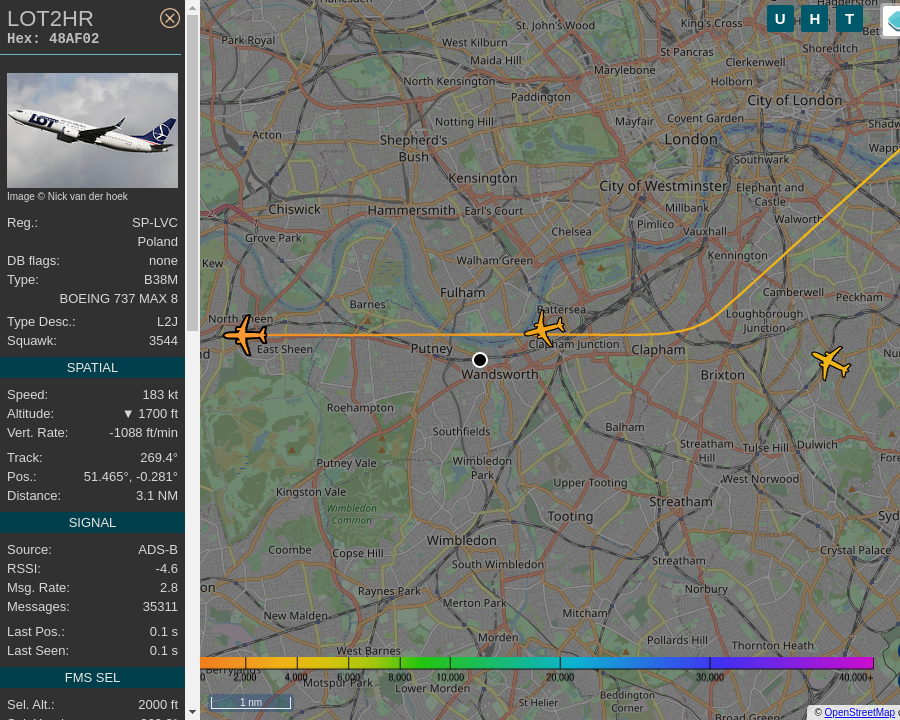Click the BOEING 737 MAX 8 text
The width and height of the screenshot is (900, 720).
coord(118,299)
